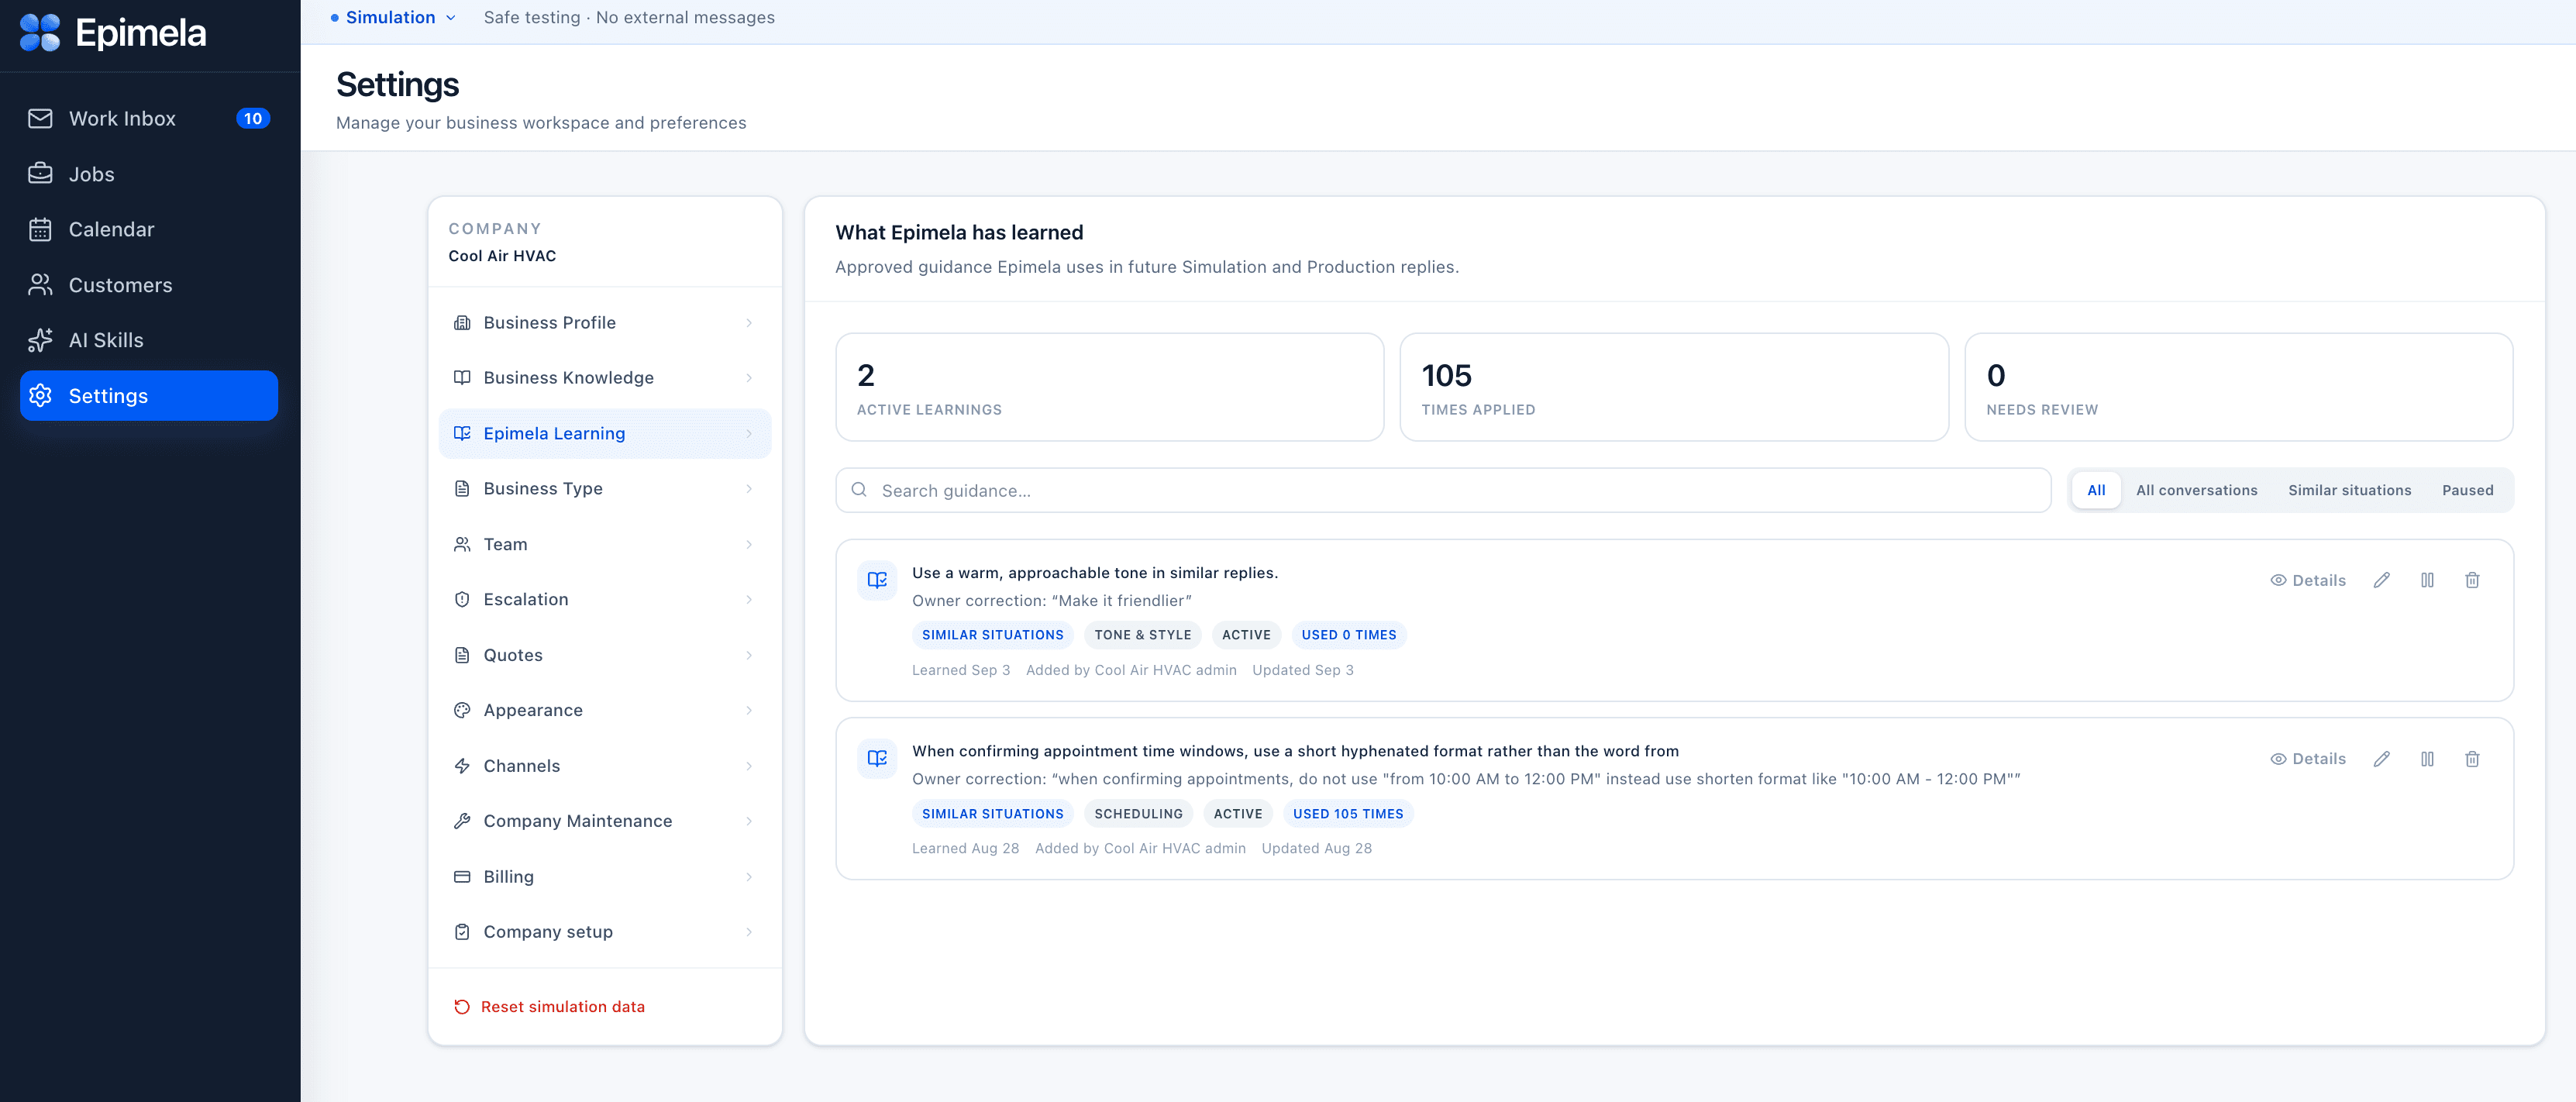
Task: Click the Team people icon
Action: [462, 544]
